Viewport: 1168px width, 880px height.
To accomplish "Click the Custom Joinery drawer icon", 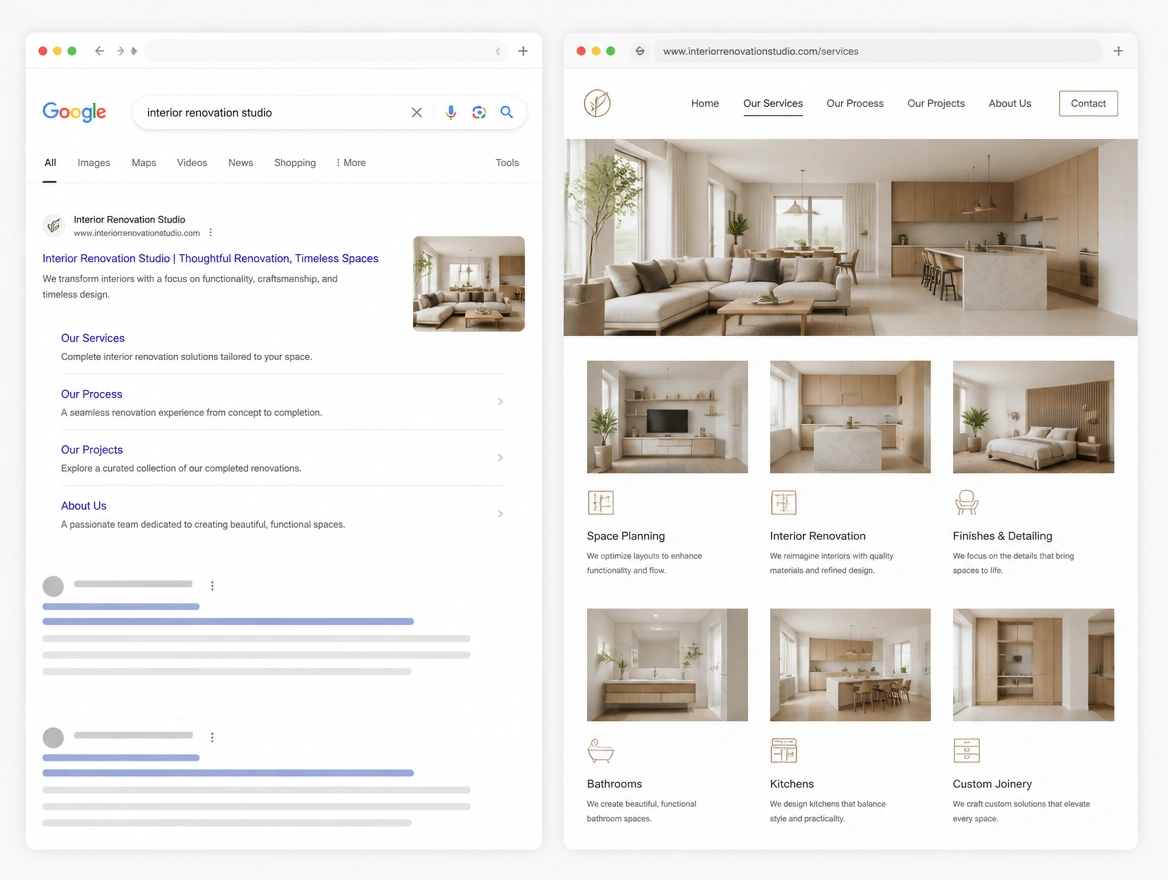I will (967, 750).
